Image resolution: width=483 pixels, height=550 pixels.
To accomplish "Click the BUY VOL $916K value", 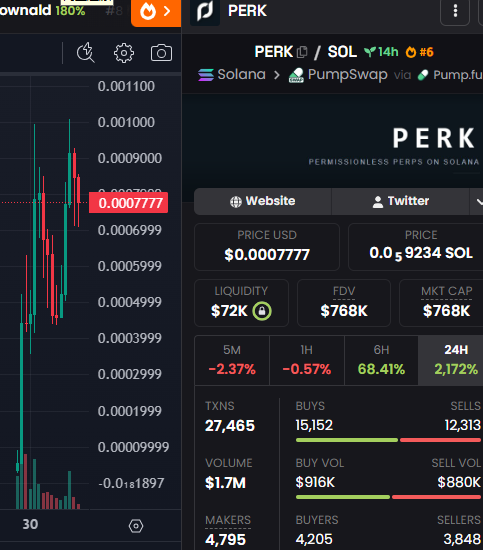I will tap(315, 482).
